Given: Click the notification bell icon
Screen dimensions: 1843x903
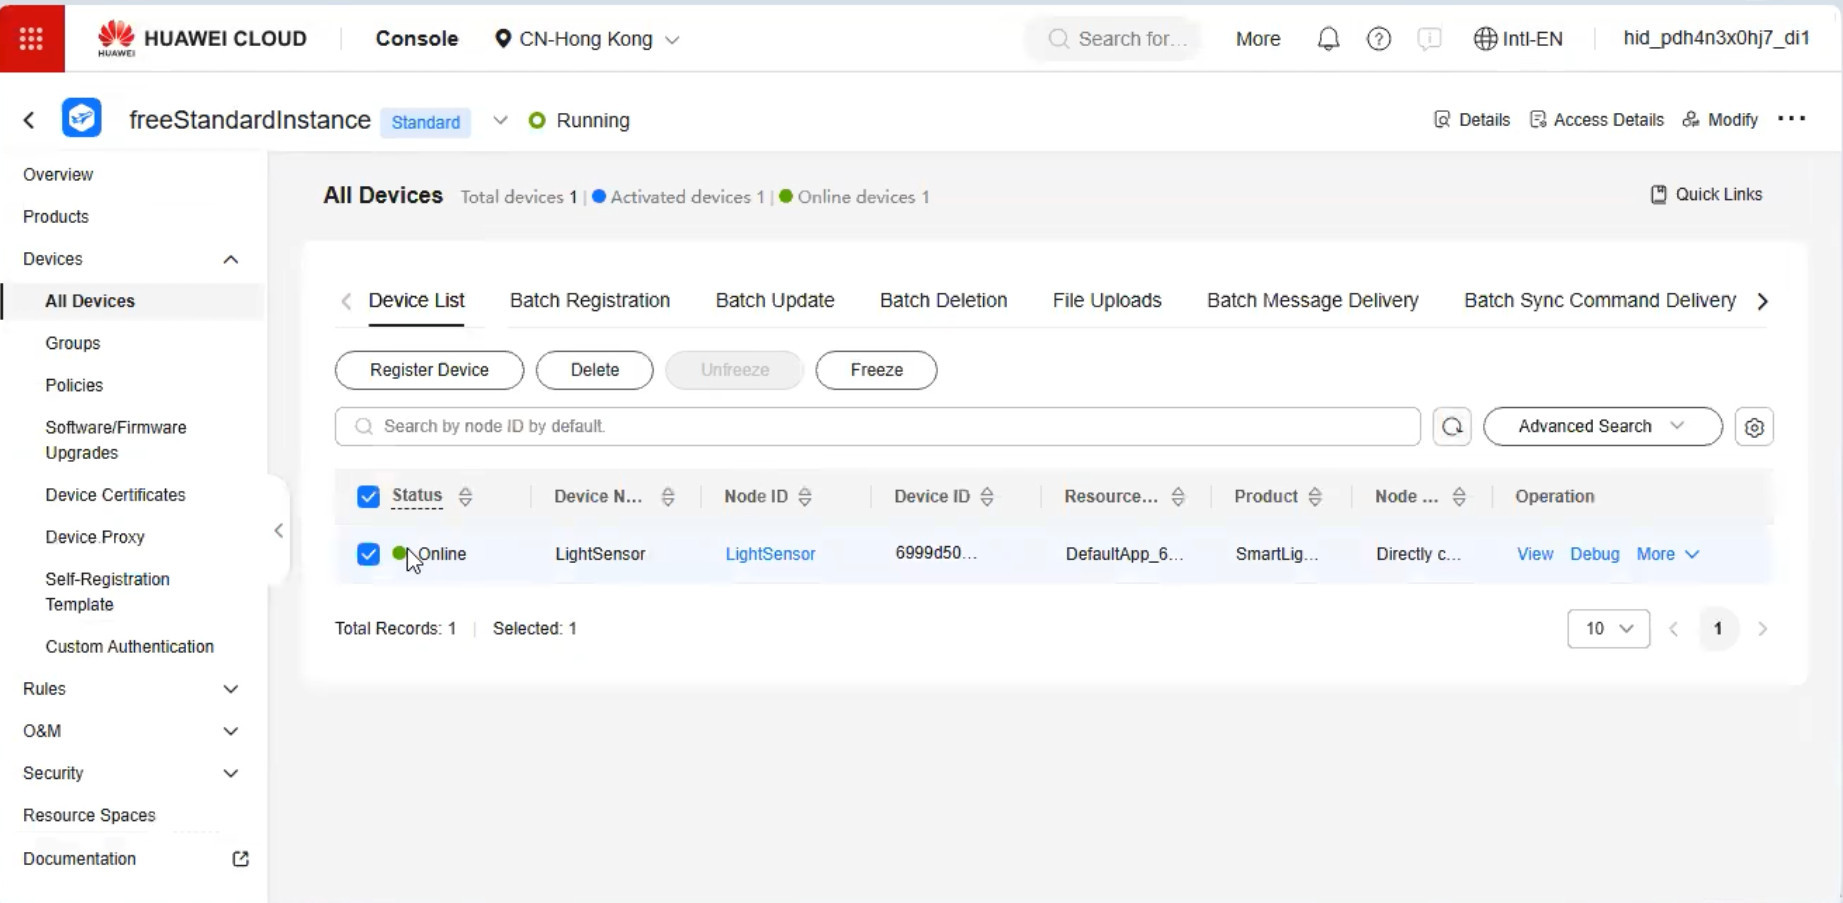Looking at the screenshot, I should point(1328,39).
